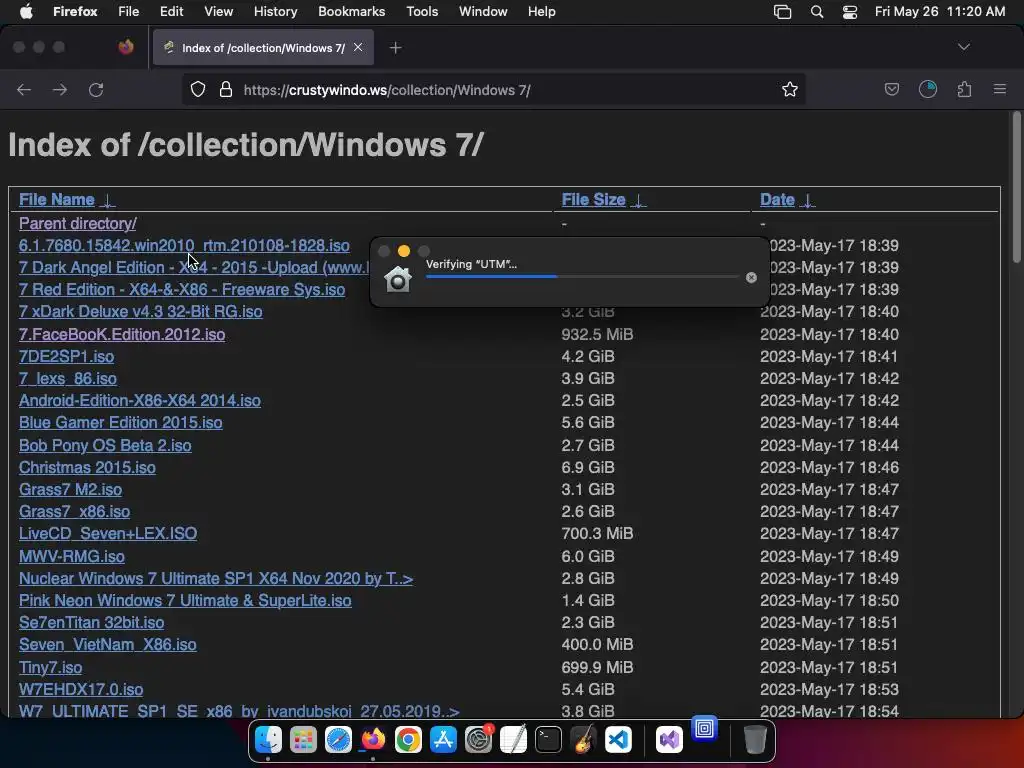Open the Firefox hamburger application menu
The image size is (1024, 768).
coord(1000,89)
